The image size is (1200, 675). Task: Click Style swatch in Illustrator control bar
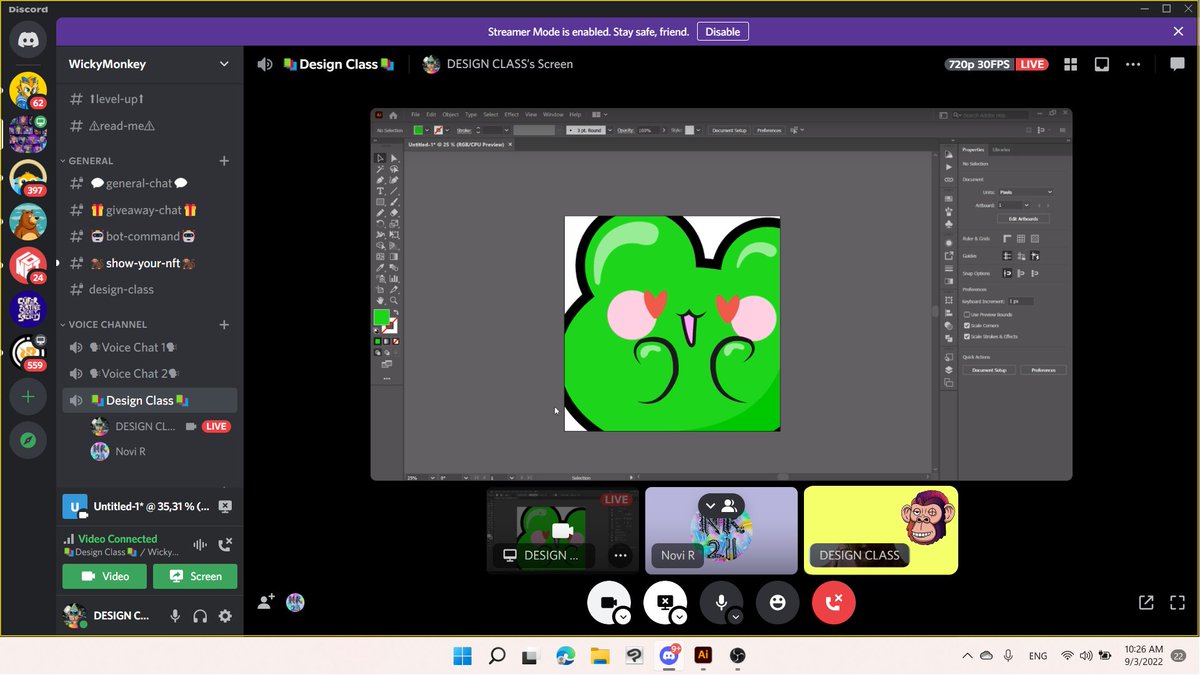point(688,130)
